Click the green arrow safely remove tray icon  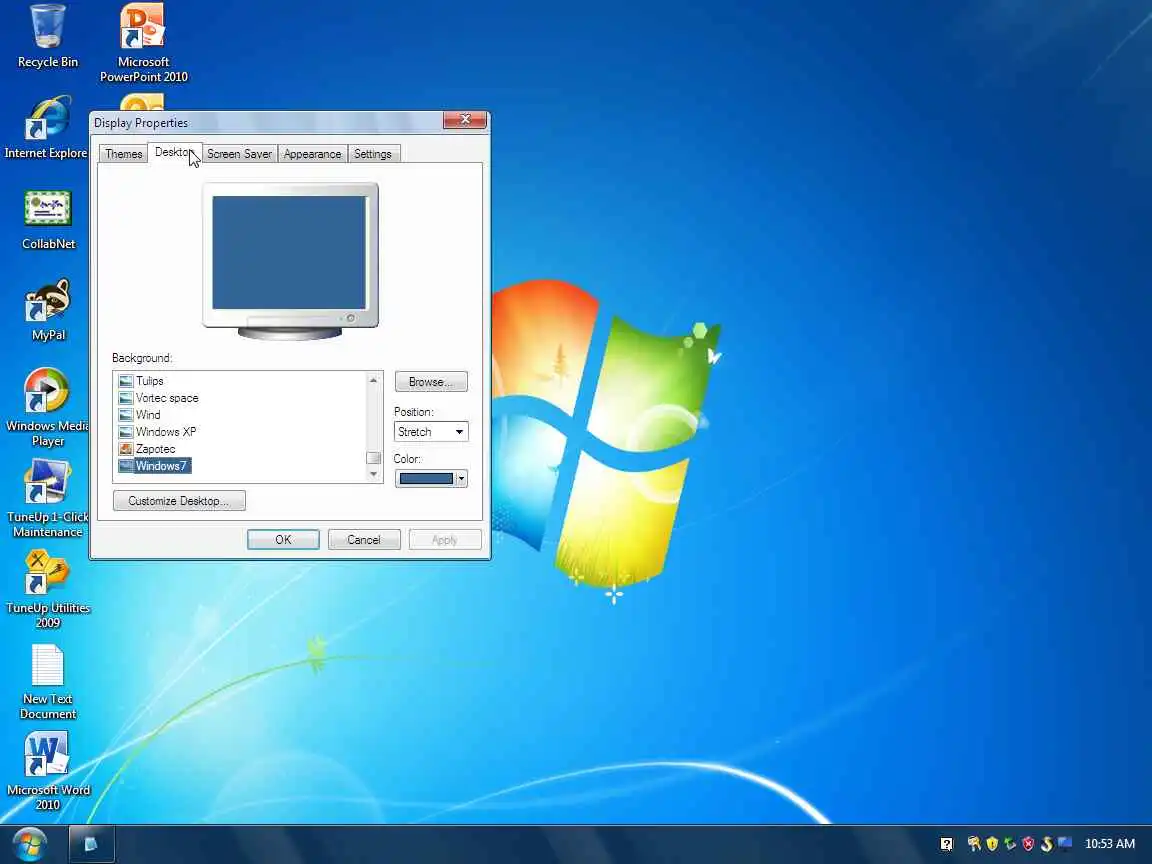(1010, 844)
